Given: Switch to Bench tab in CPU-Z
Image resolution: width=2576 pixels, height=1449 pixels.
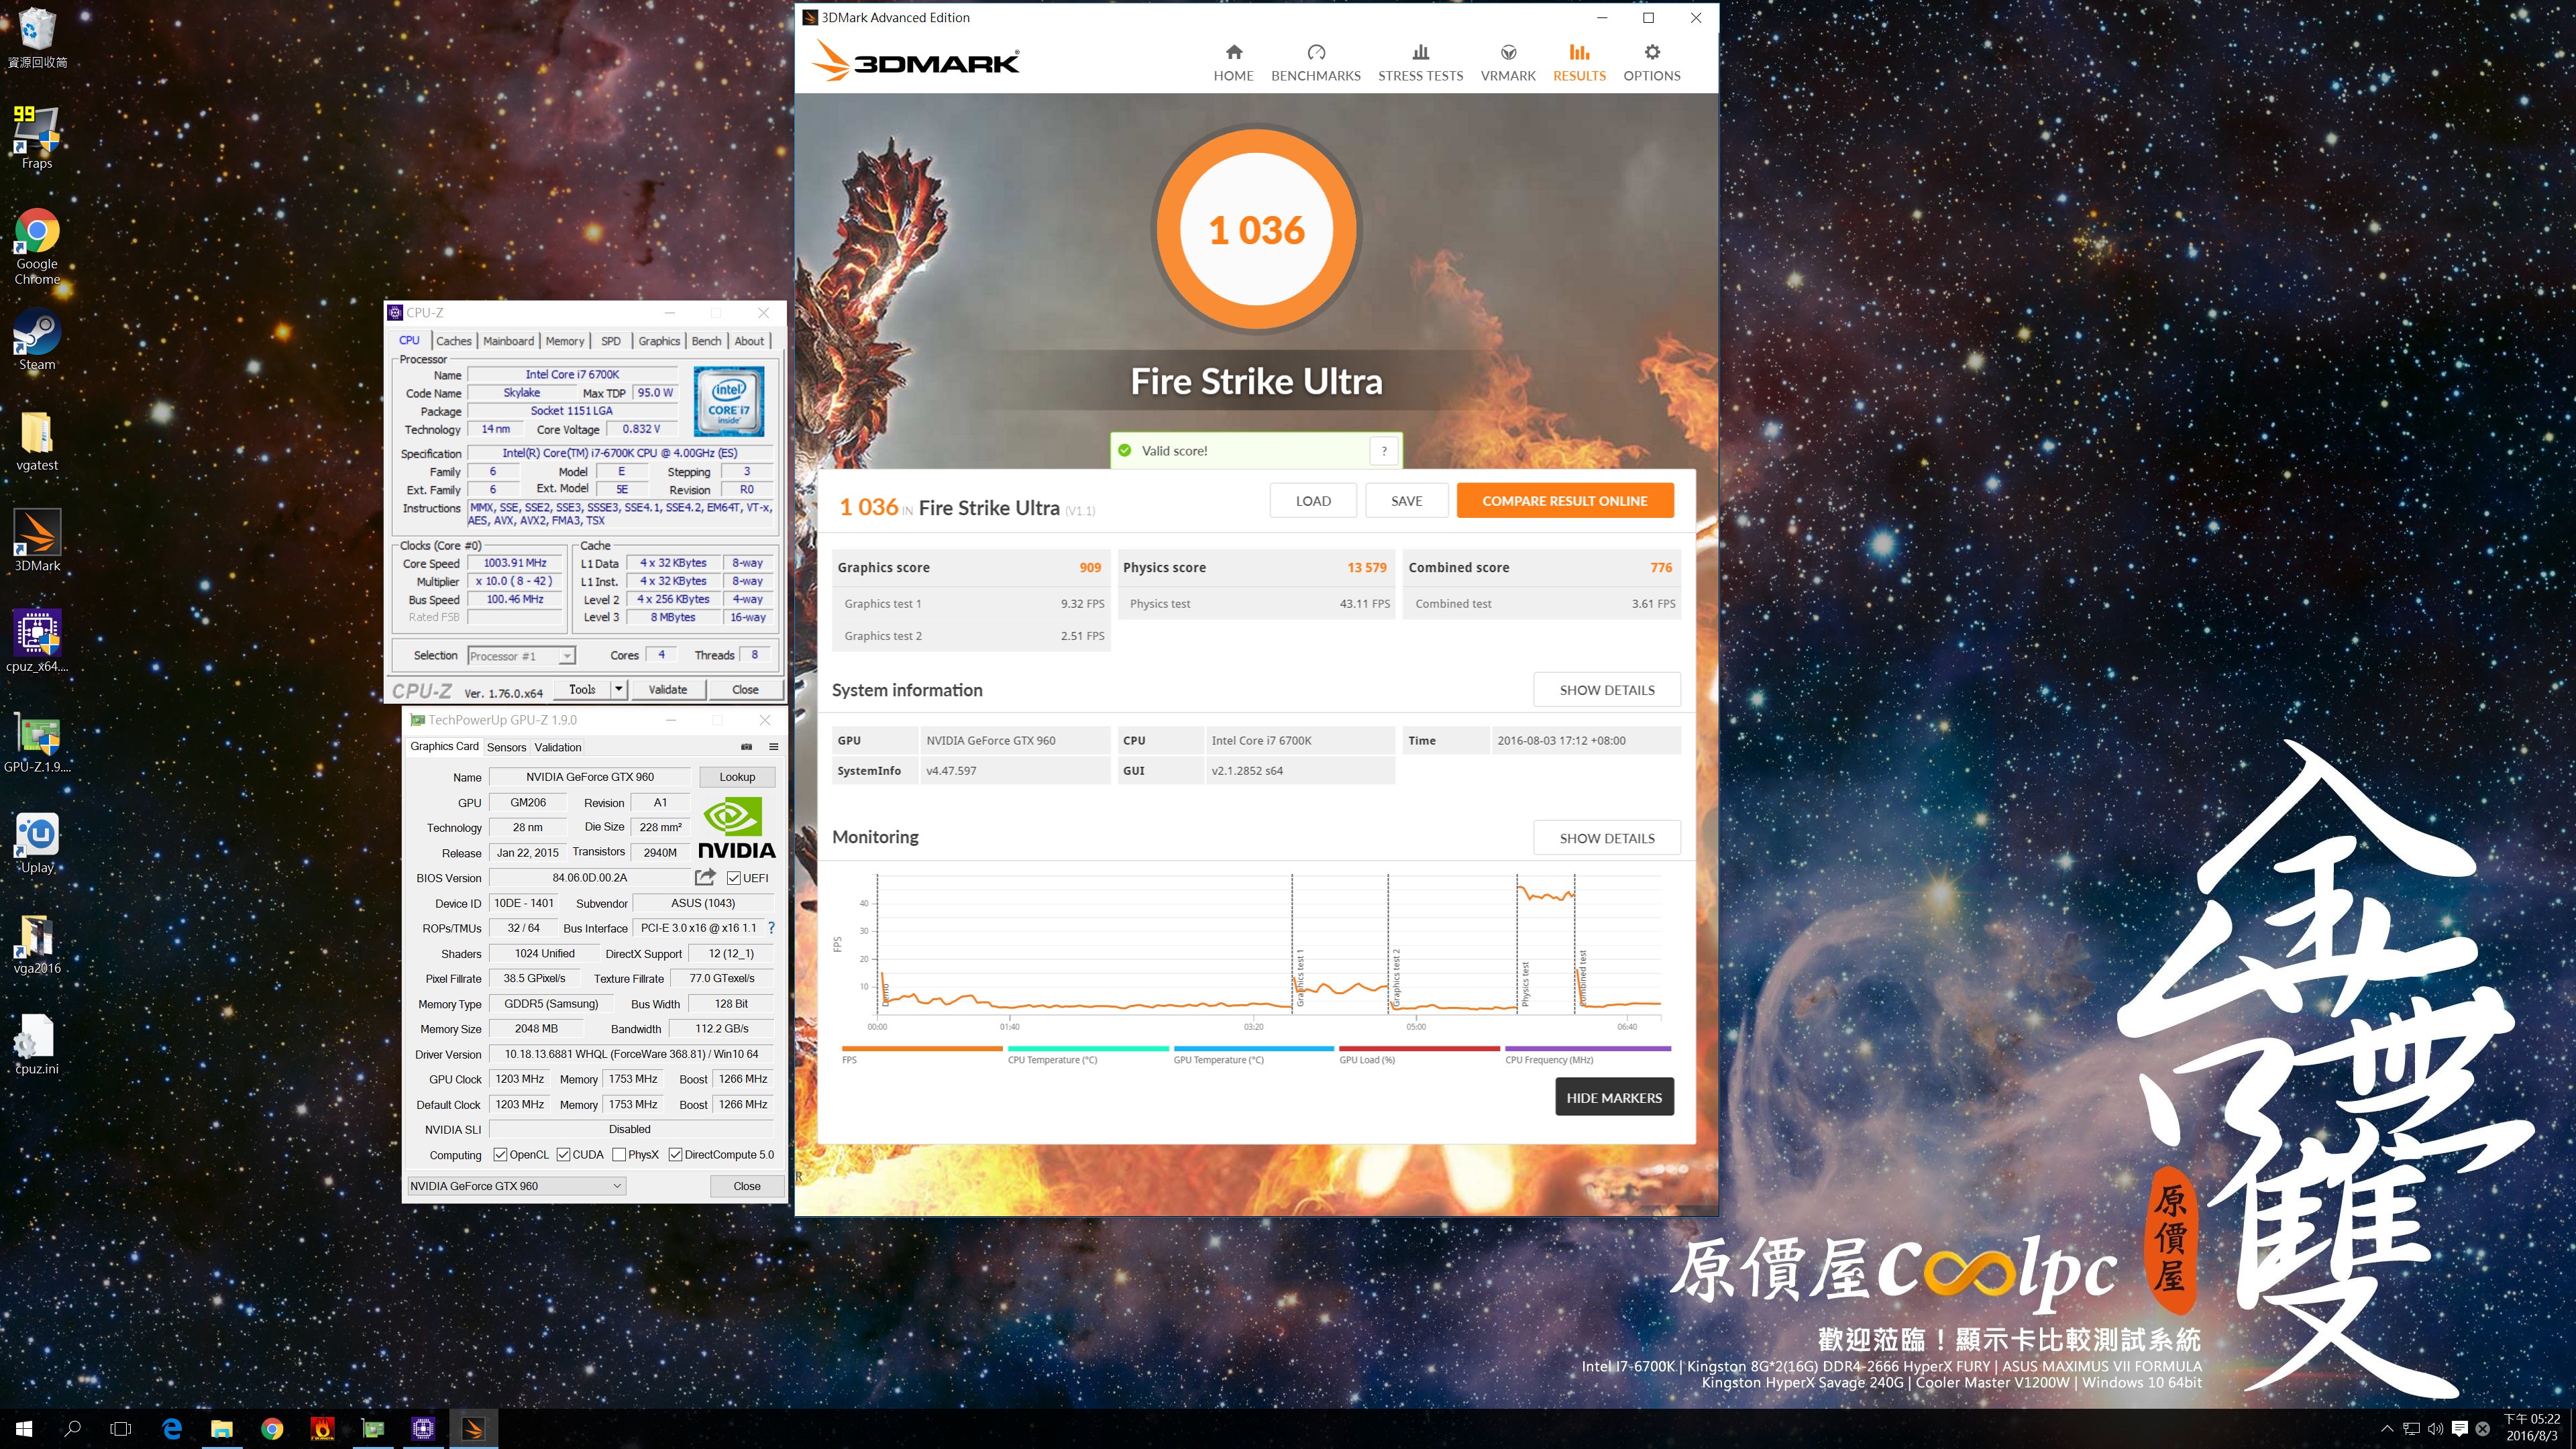Looking at the screenshot, I should coord(706,341).
